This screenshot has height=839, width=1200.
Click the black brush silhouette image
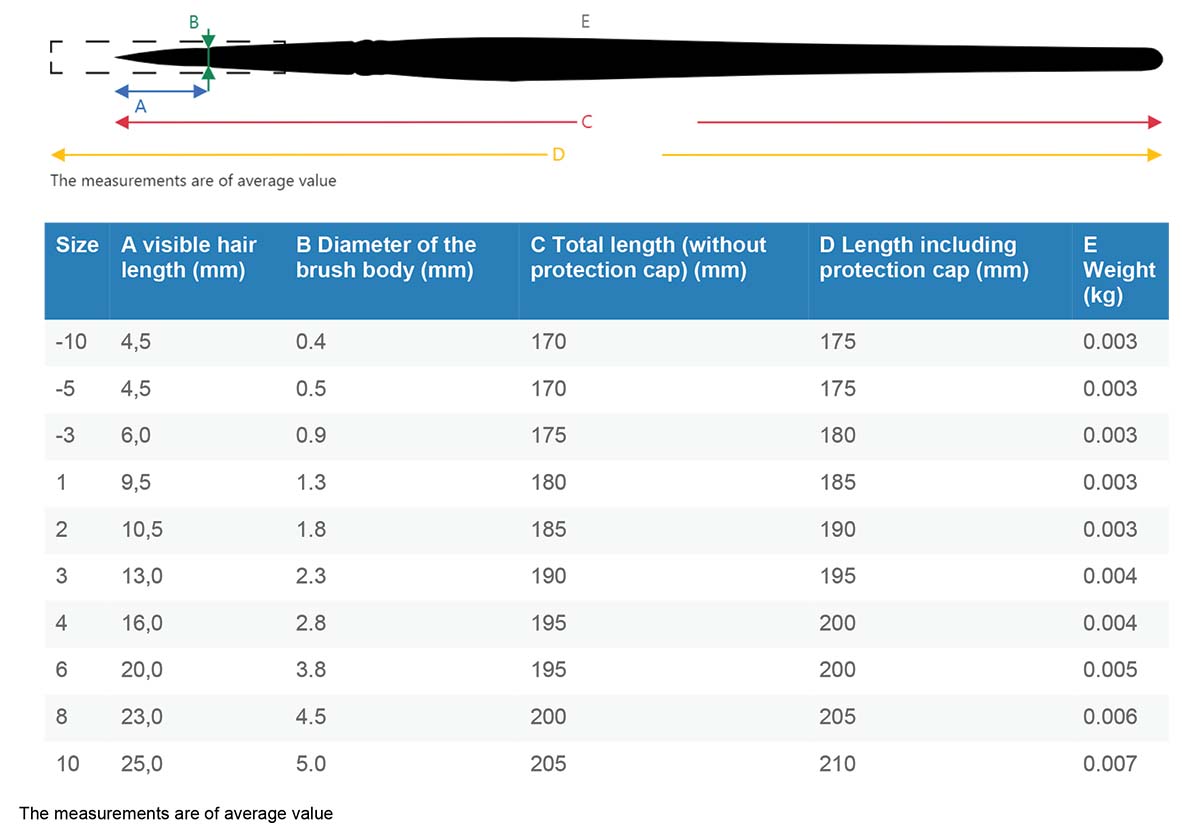pos(638,58)
